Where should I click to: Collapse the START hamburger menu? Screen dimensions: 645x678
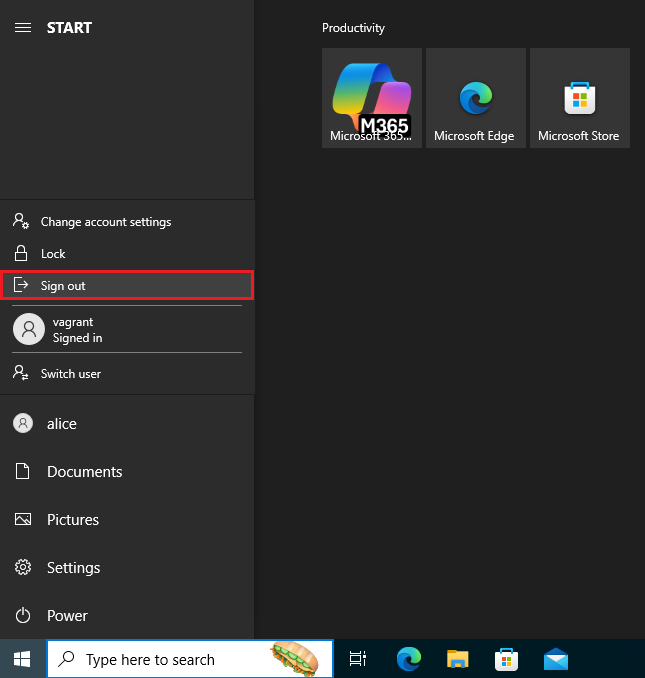[x=23, y=28]
